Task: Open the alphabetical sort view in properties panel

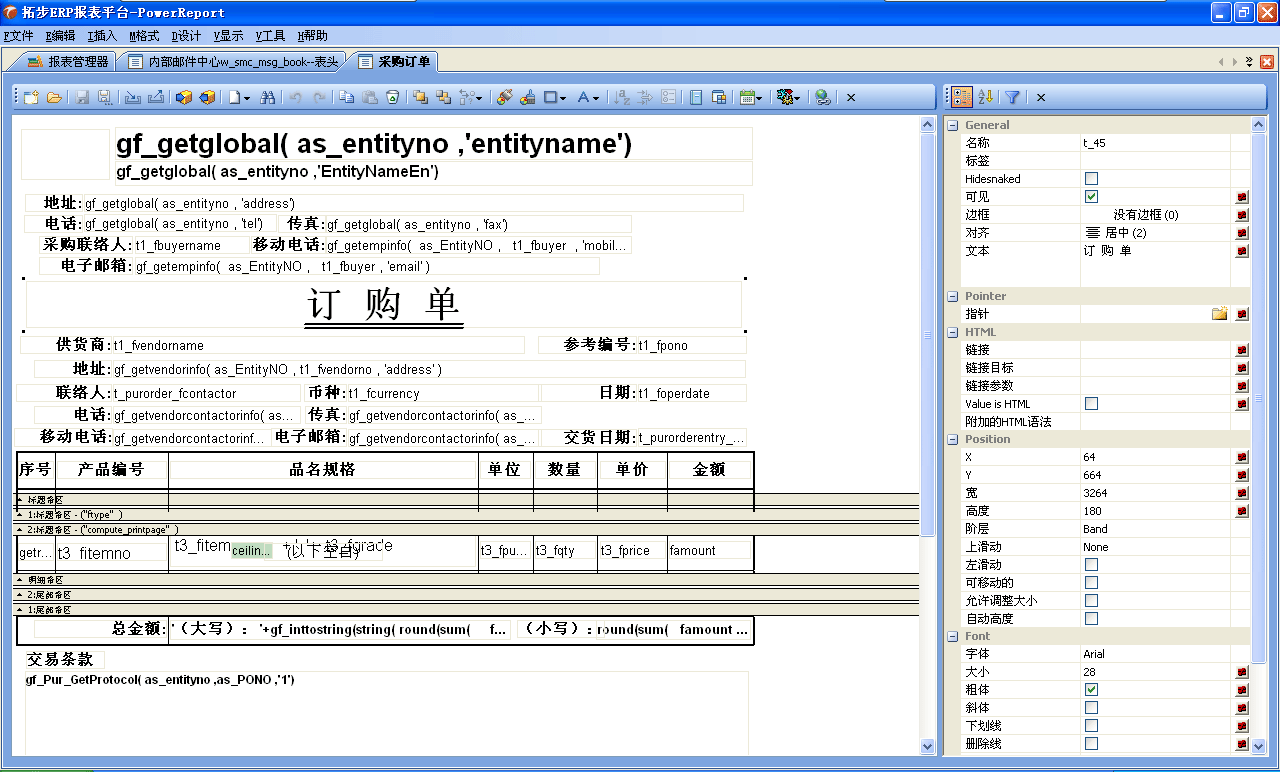Action: (x=986, y=97)
